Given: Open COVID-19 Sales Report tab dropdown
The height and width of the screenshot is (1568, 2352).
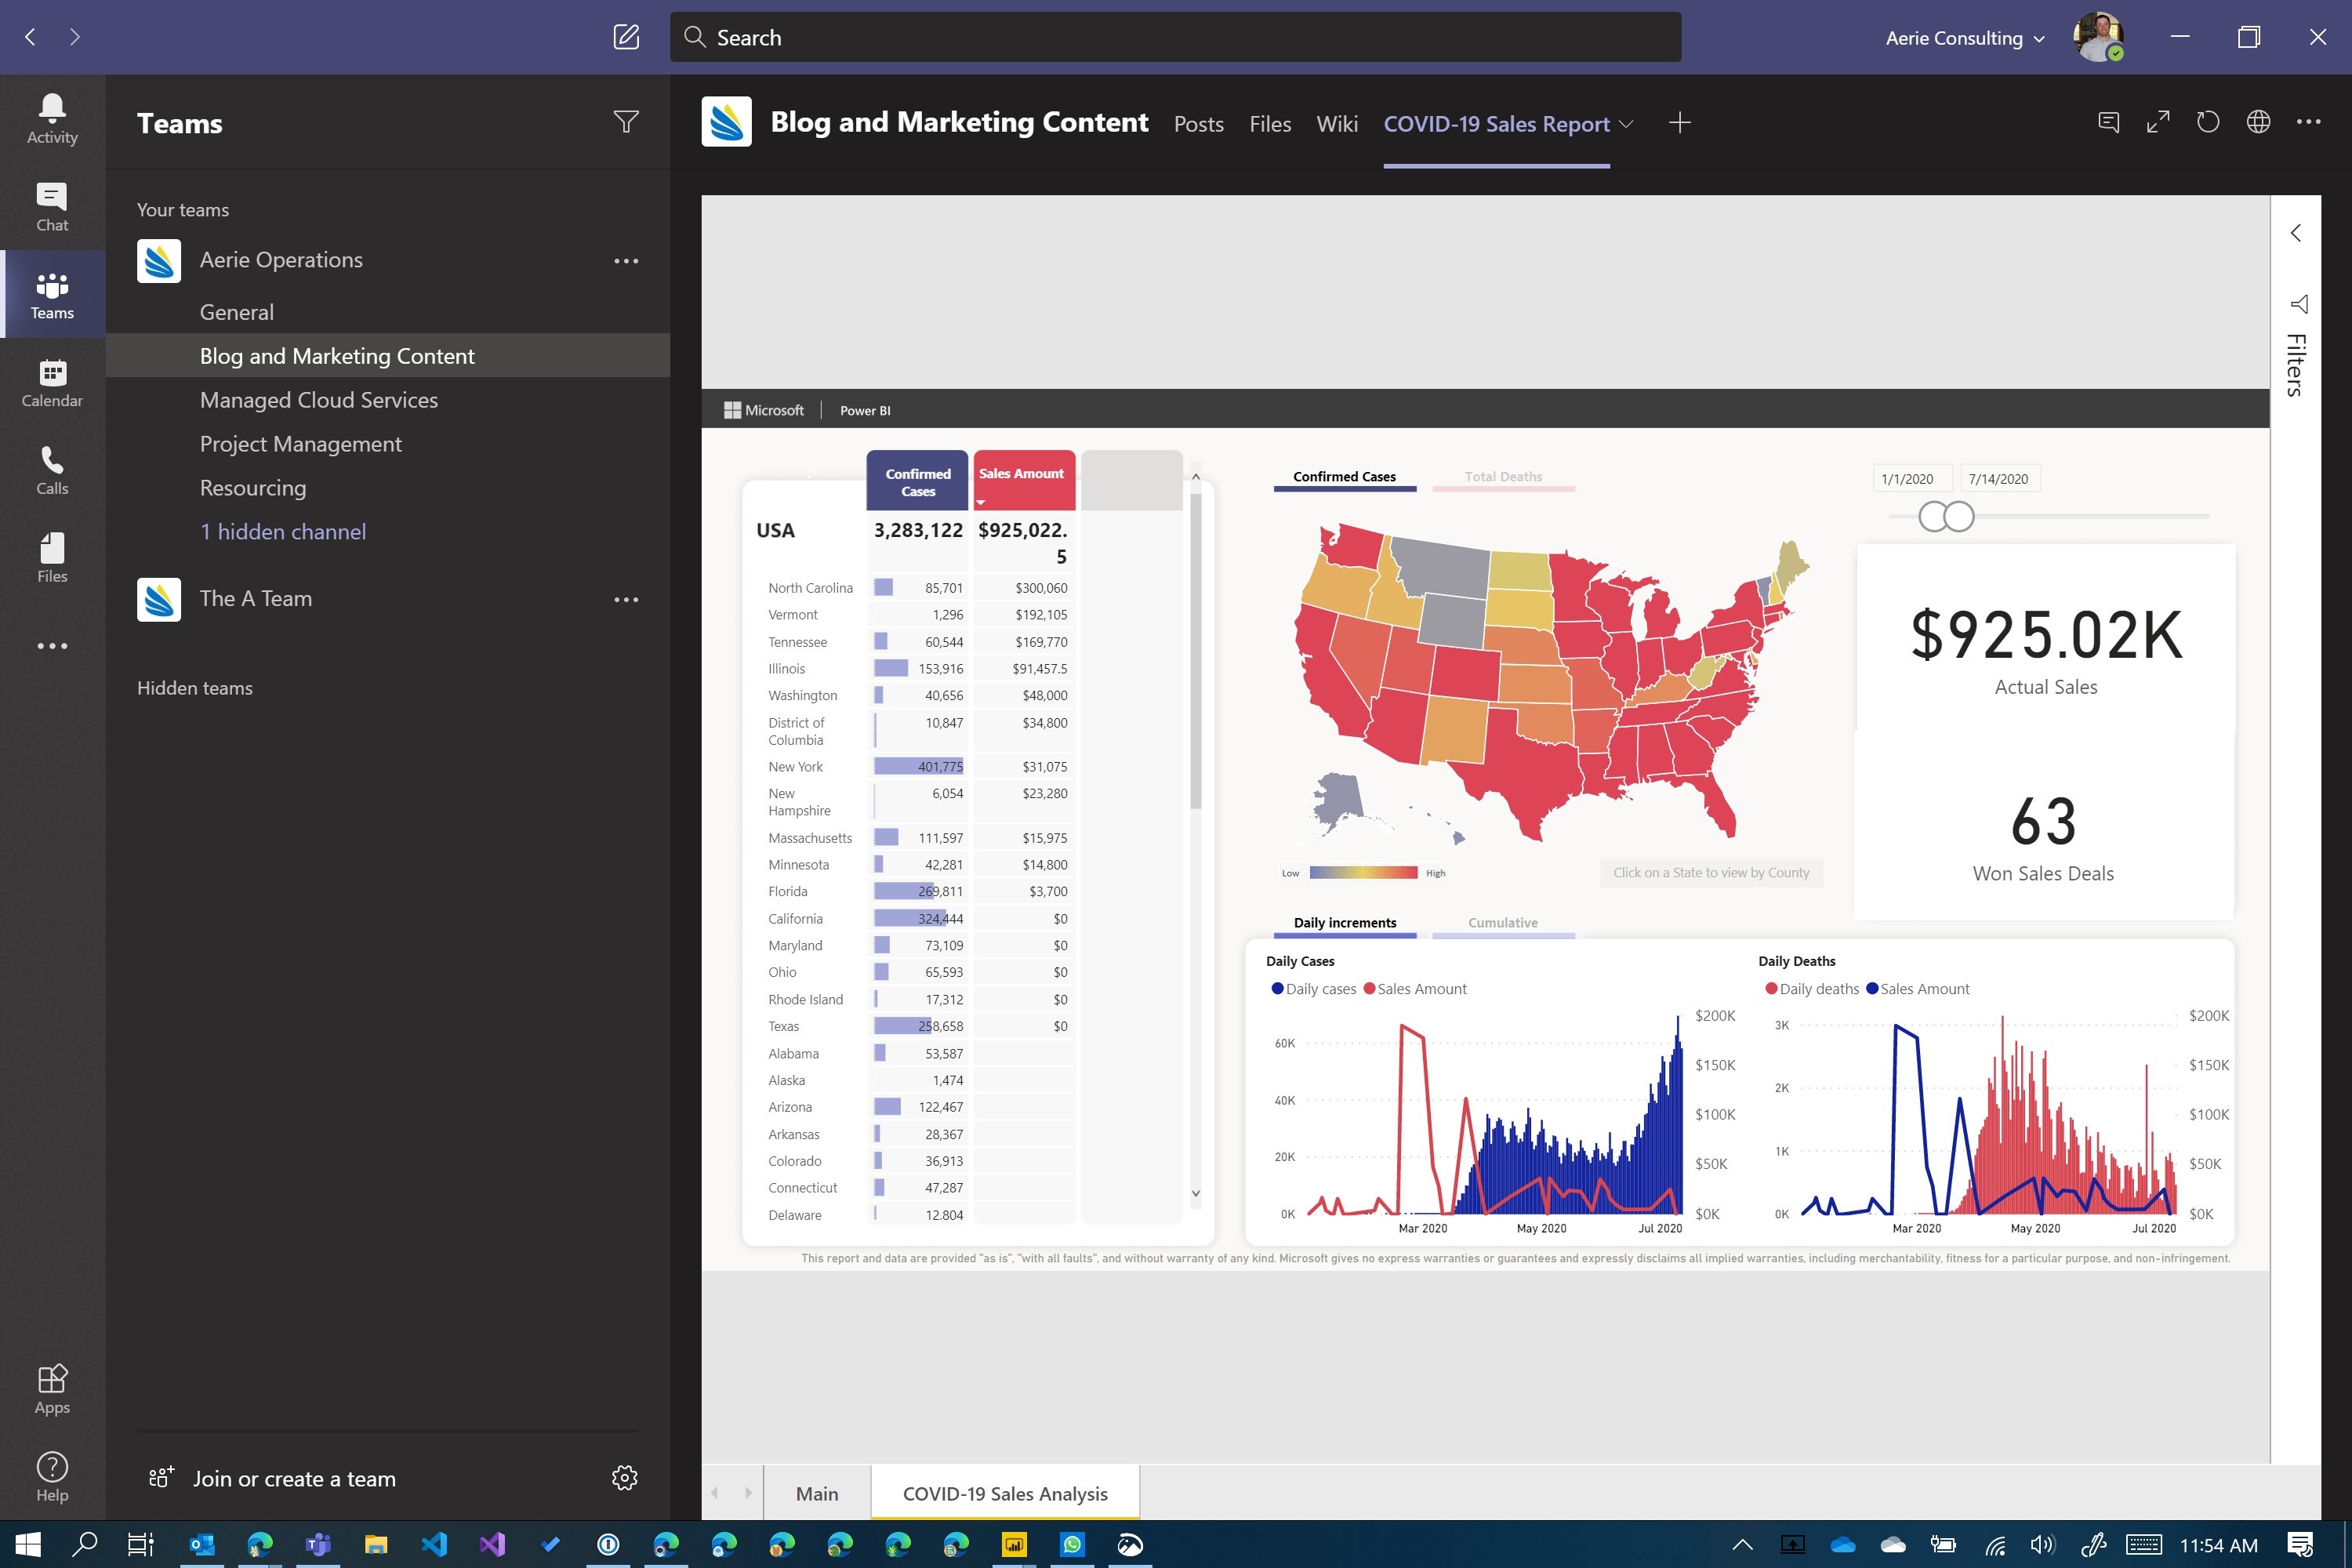Looking at the screenshot, I should tap(1626, 124).
